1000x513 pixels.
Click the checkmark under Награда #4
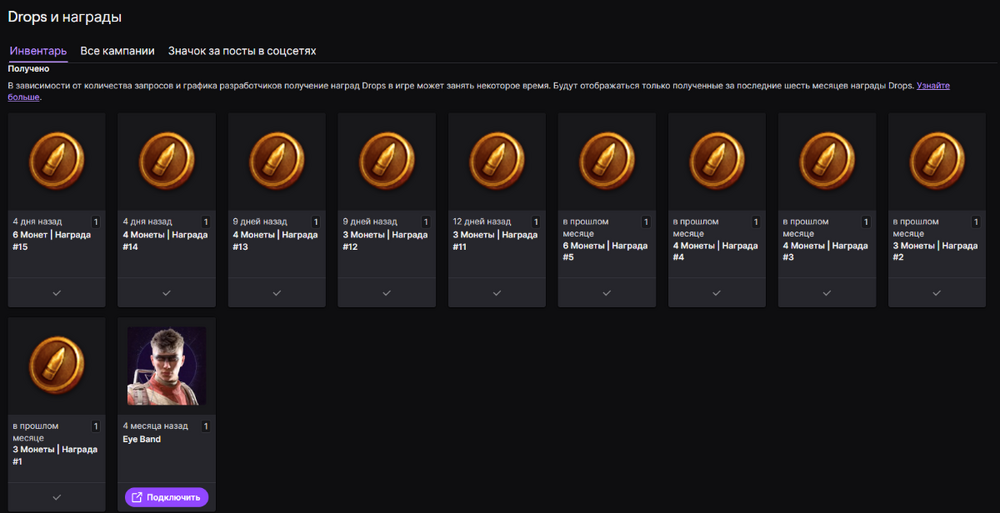pyautogui.click(x=717, y=293)
